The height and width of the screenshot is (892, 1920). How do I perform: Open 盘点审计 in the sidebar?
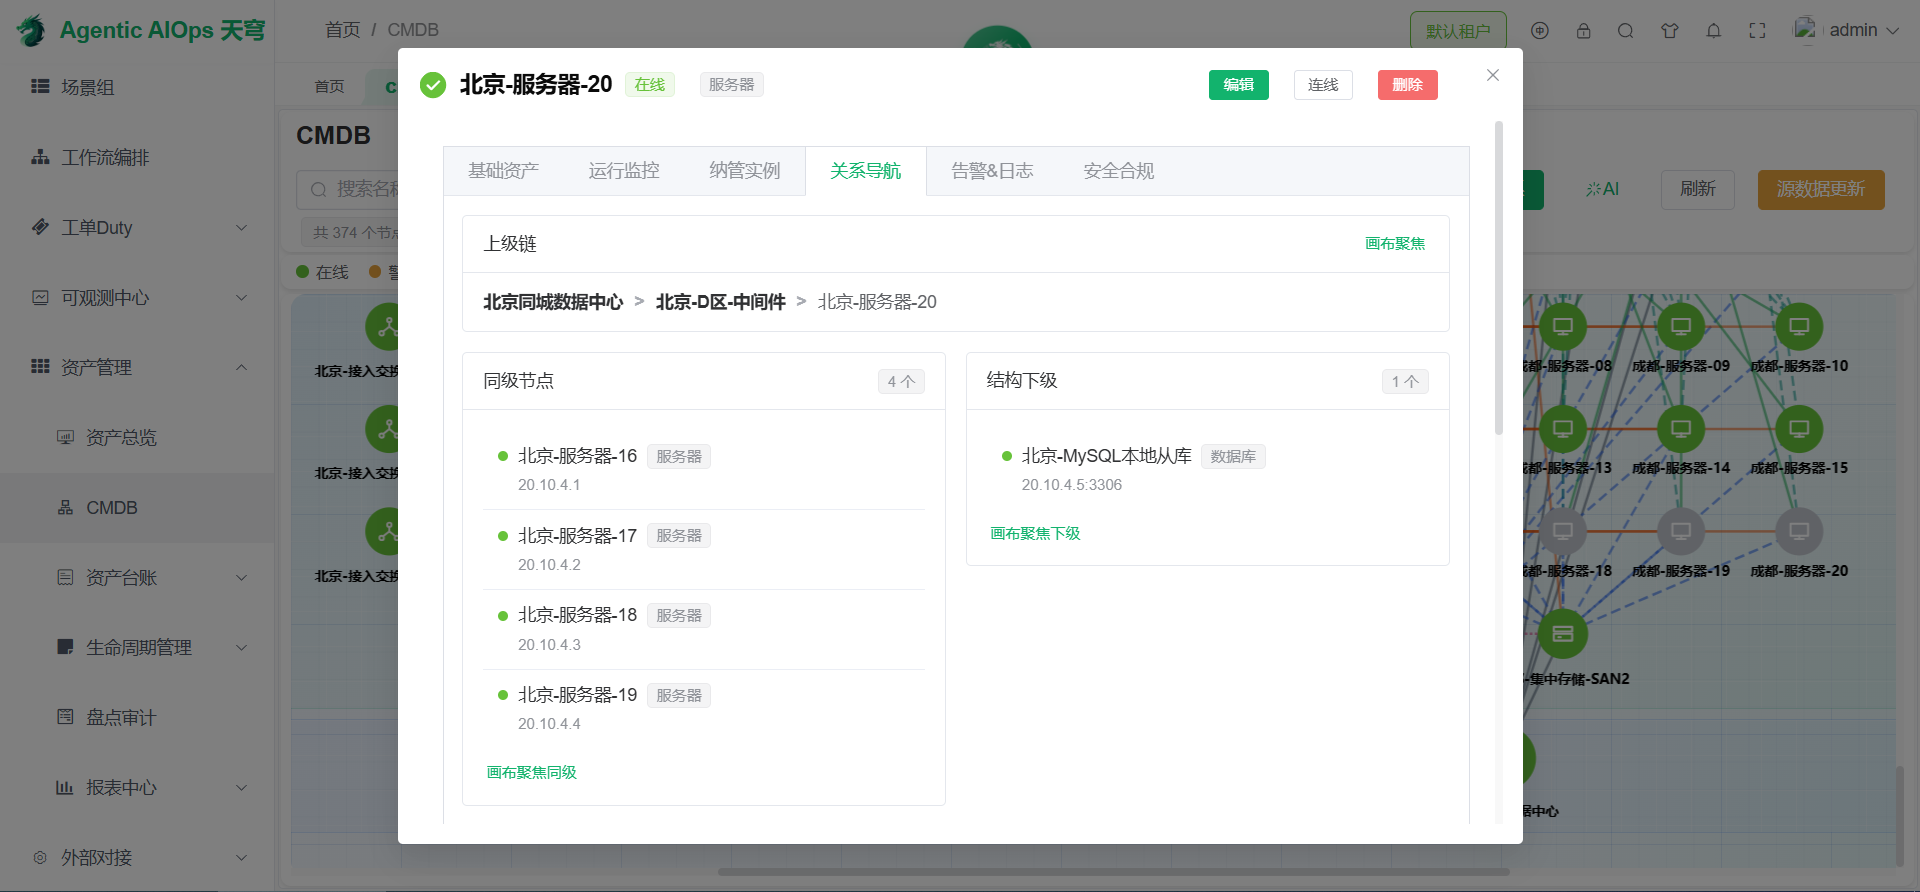[121, 717]
